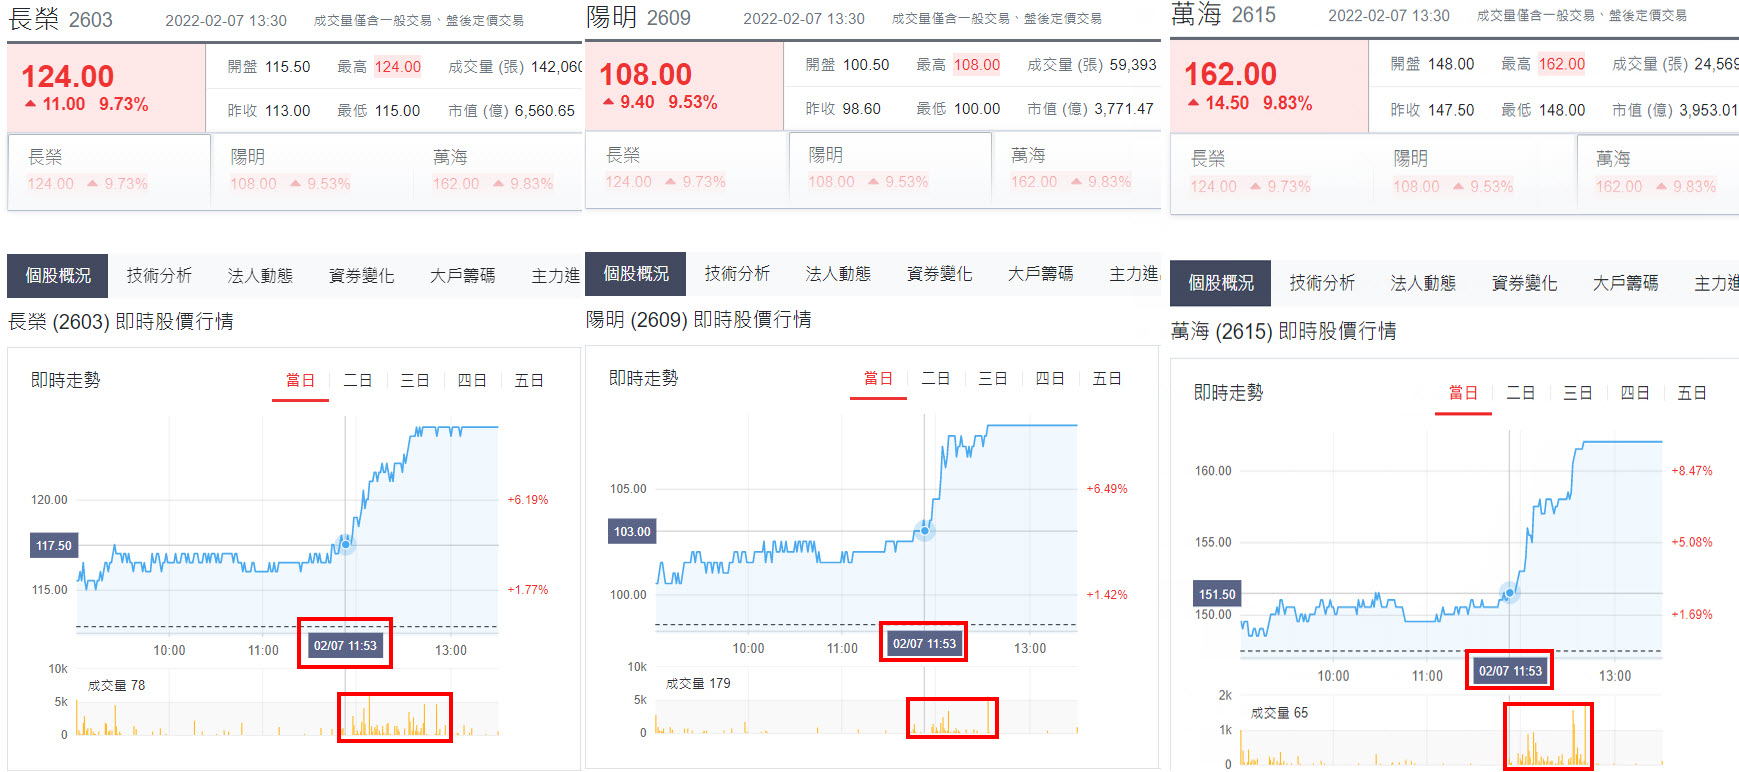Select 個股概況 tab in the 長榮 2603 panel
This screenshot has width=1739, height=772.
[58, 275]
